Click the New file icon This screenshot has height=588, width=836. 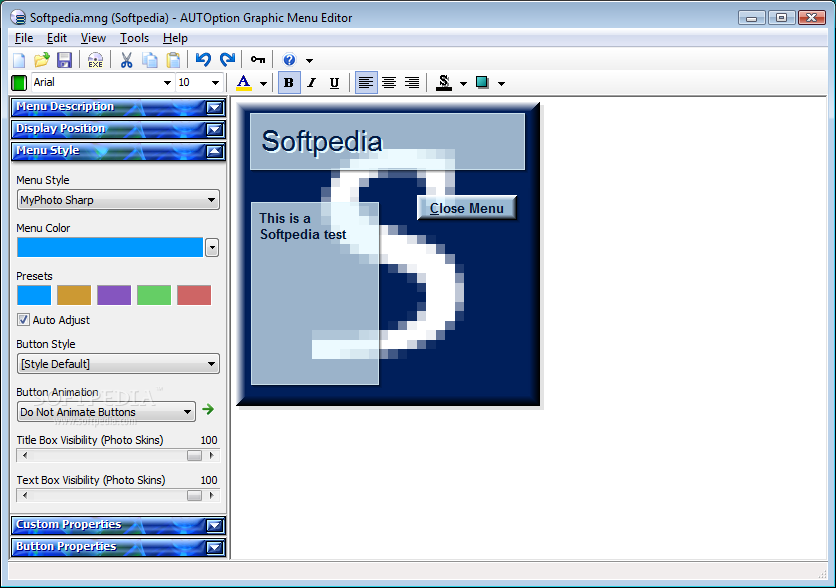click(x=19, y=60)
